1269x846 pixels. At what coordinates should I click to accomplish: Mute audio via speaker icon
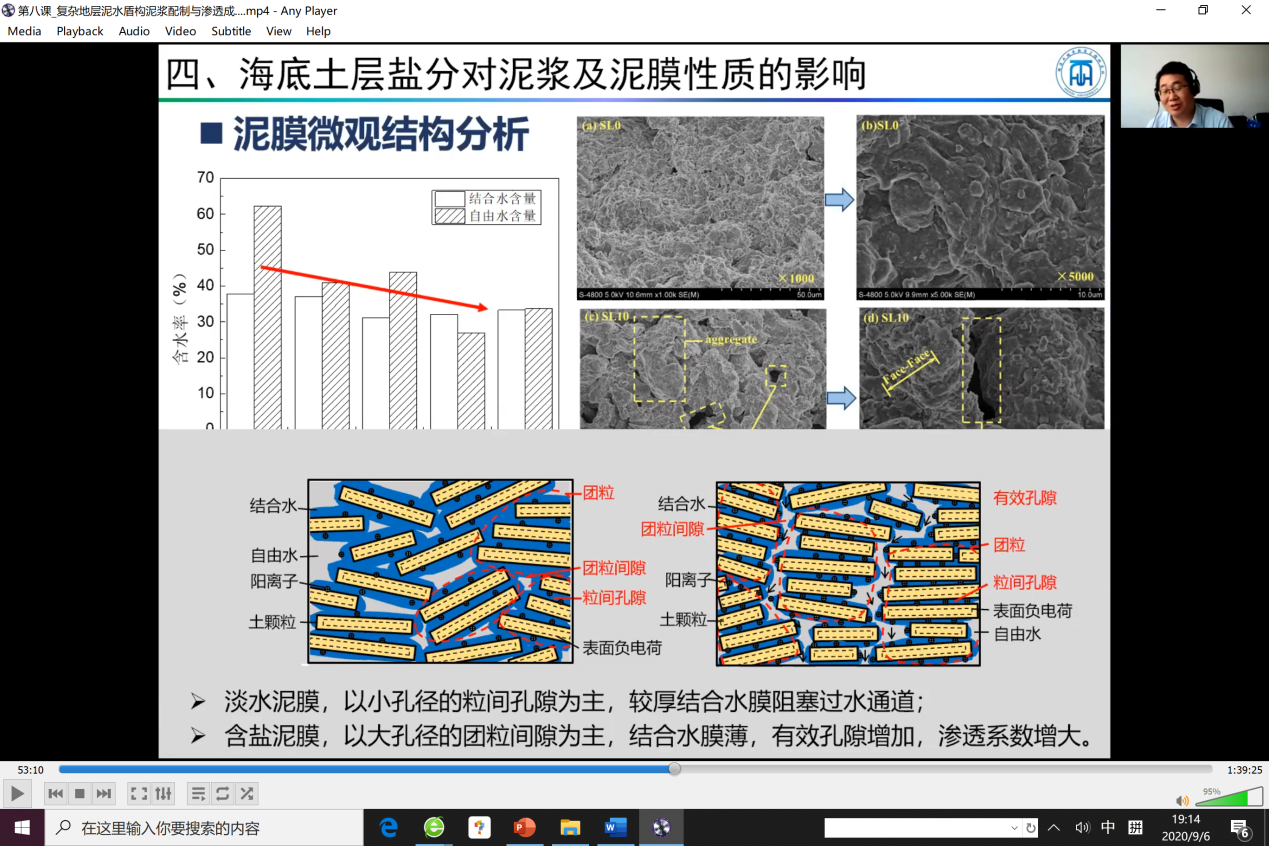pyautogui.click(x=1182, y=800)
